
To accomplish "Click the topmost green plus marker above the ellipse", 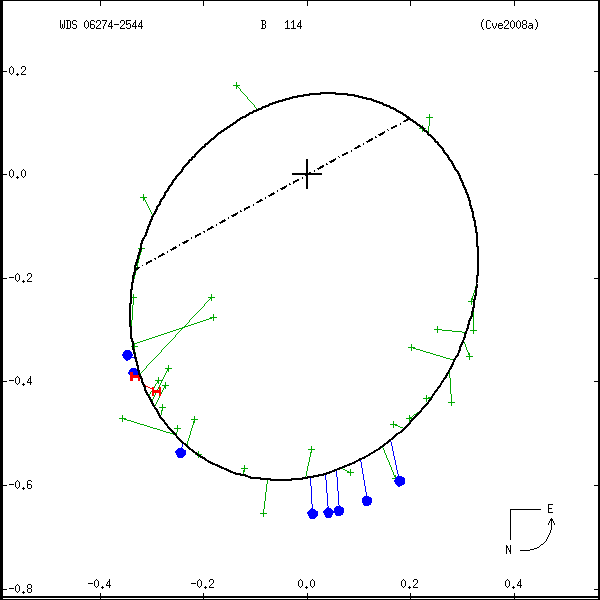I will coord(236,85).
